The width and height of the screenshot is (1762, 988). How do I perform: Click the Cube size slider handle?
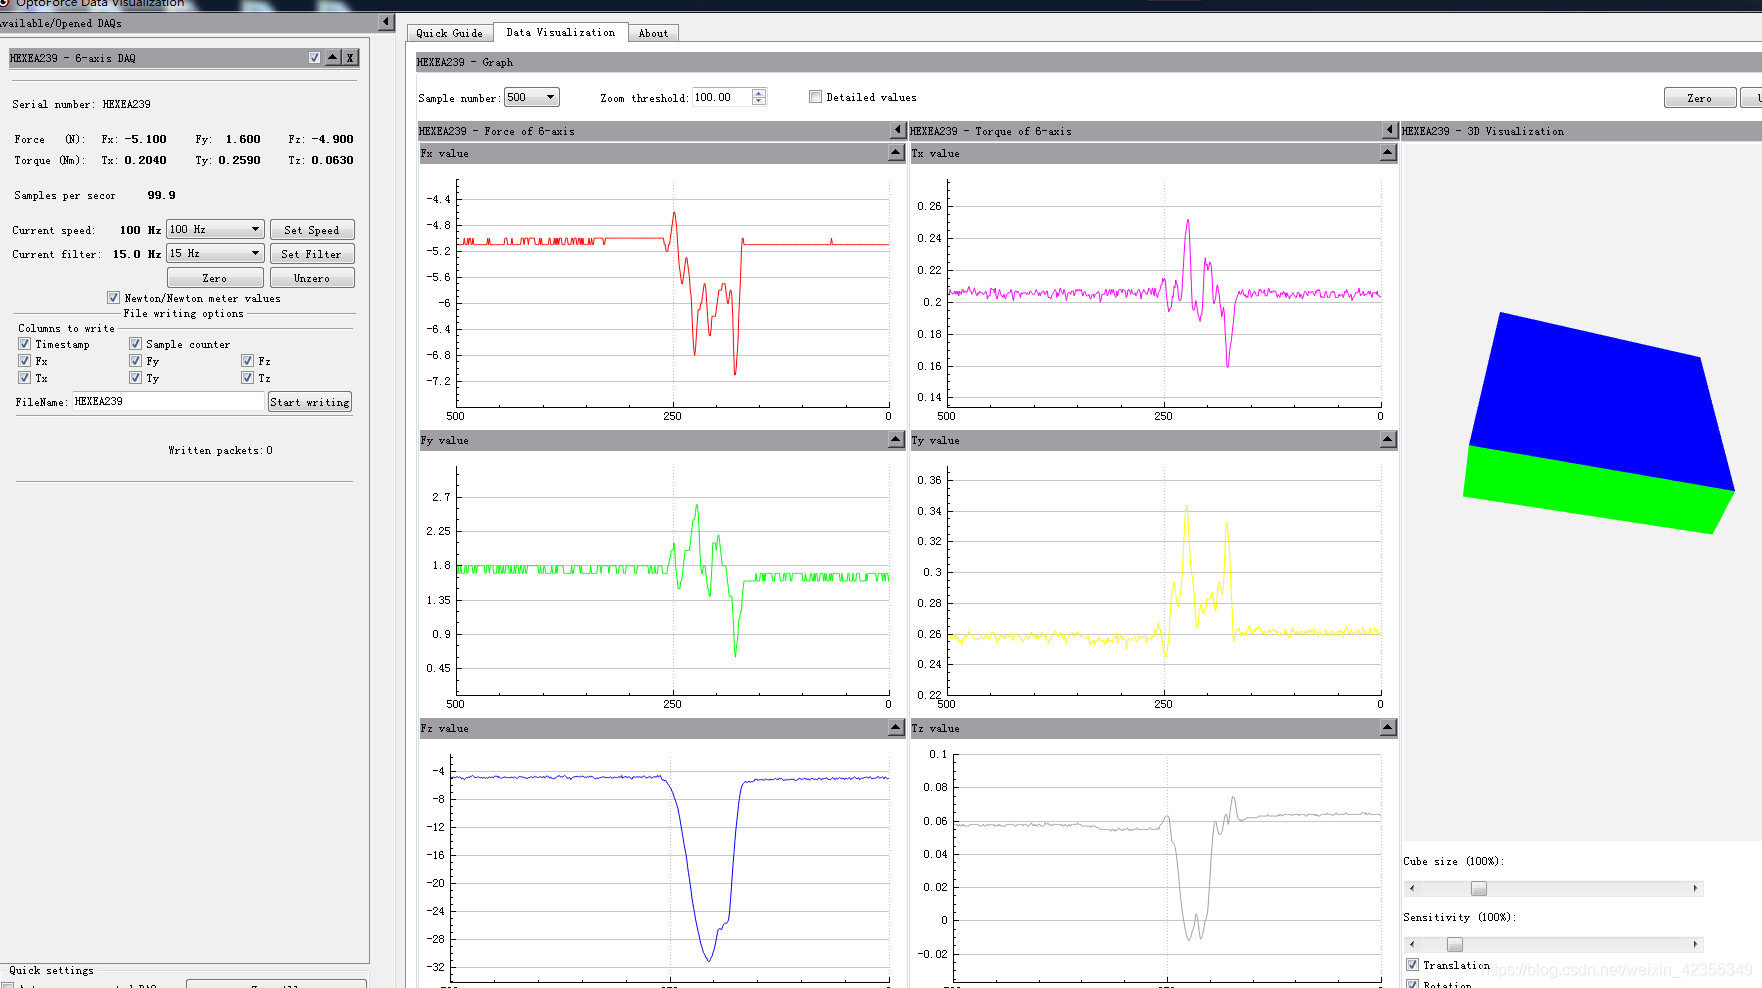[1479, 888]
